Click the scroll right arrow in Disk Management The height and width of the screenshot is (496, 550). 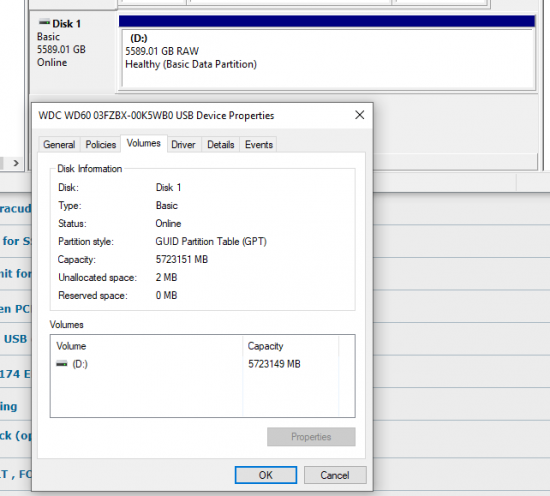16,163
